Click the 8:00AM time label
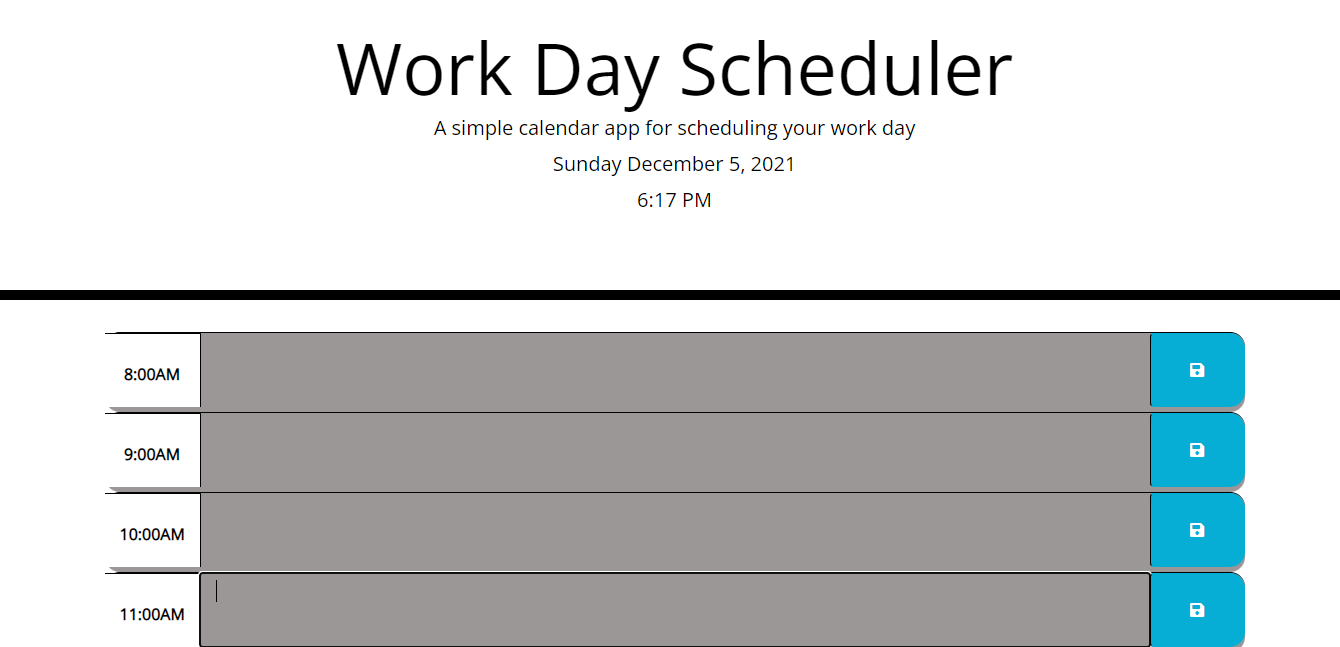This screenshot has height=647, width=1340. click(152, 374)
